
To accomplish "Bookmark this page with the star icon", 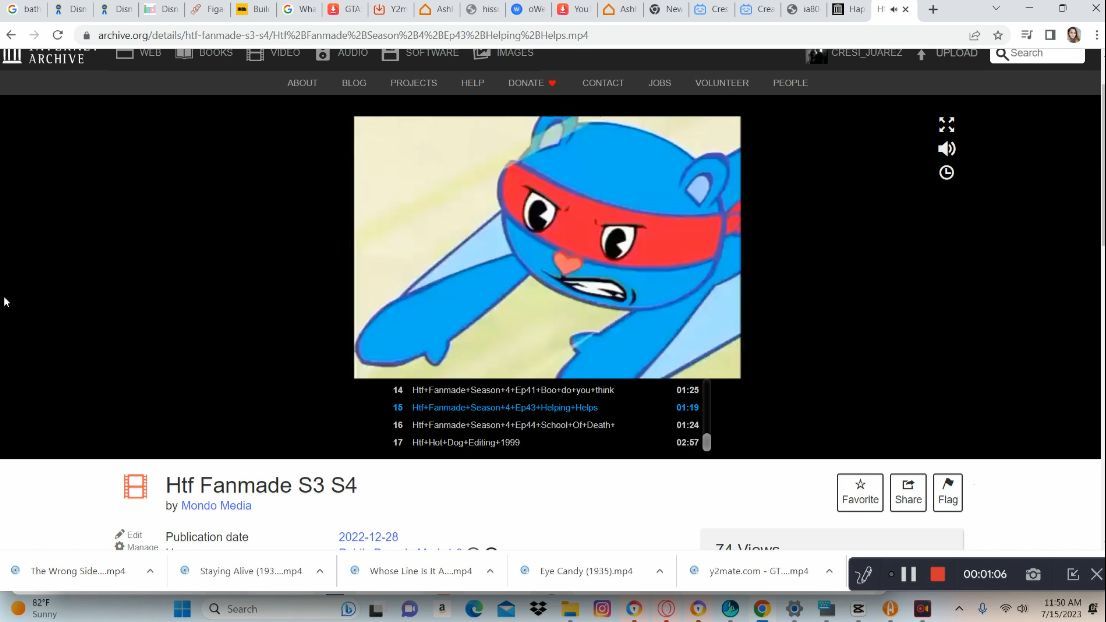I will (997, 35).
